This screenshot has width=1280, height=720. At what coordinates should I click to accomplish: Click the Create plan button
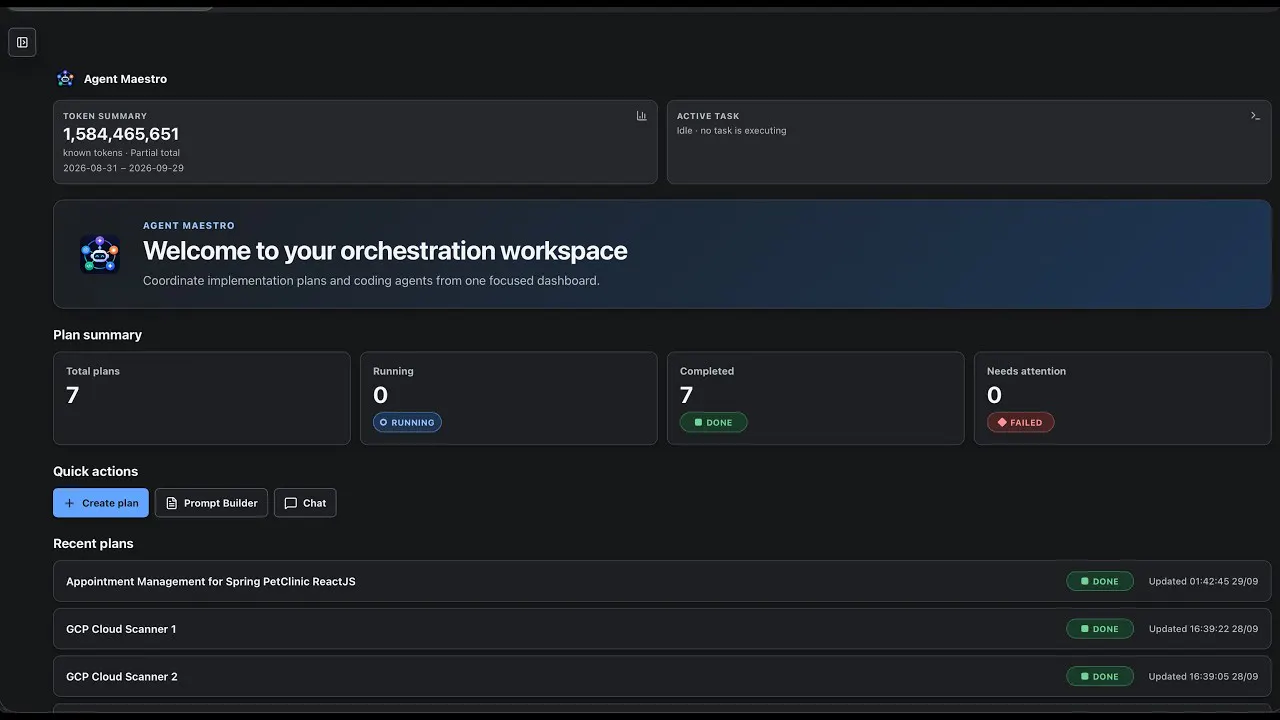pyautogui.click(x=101, y=503)
